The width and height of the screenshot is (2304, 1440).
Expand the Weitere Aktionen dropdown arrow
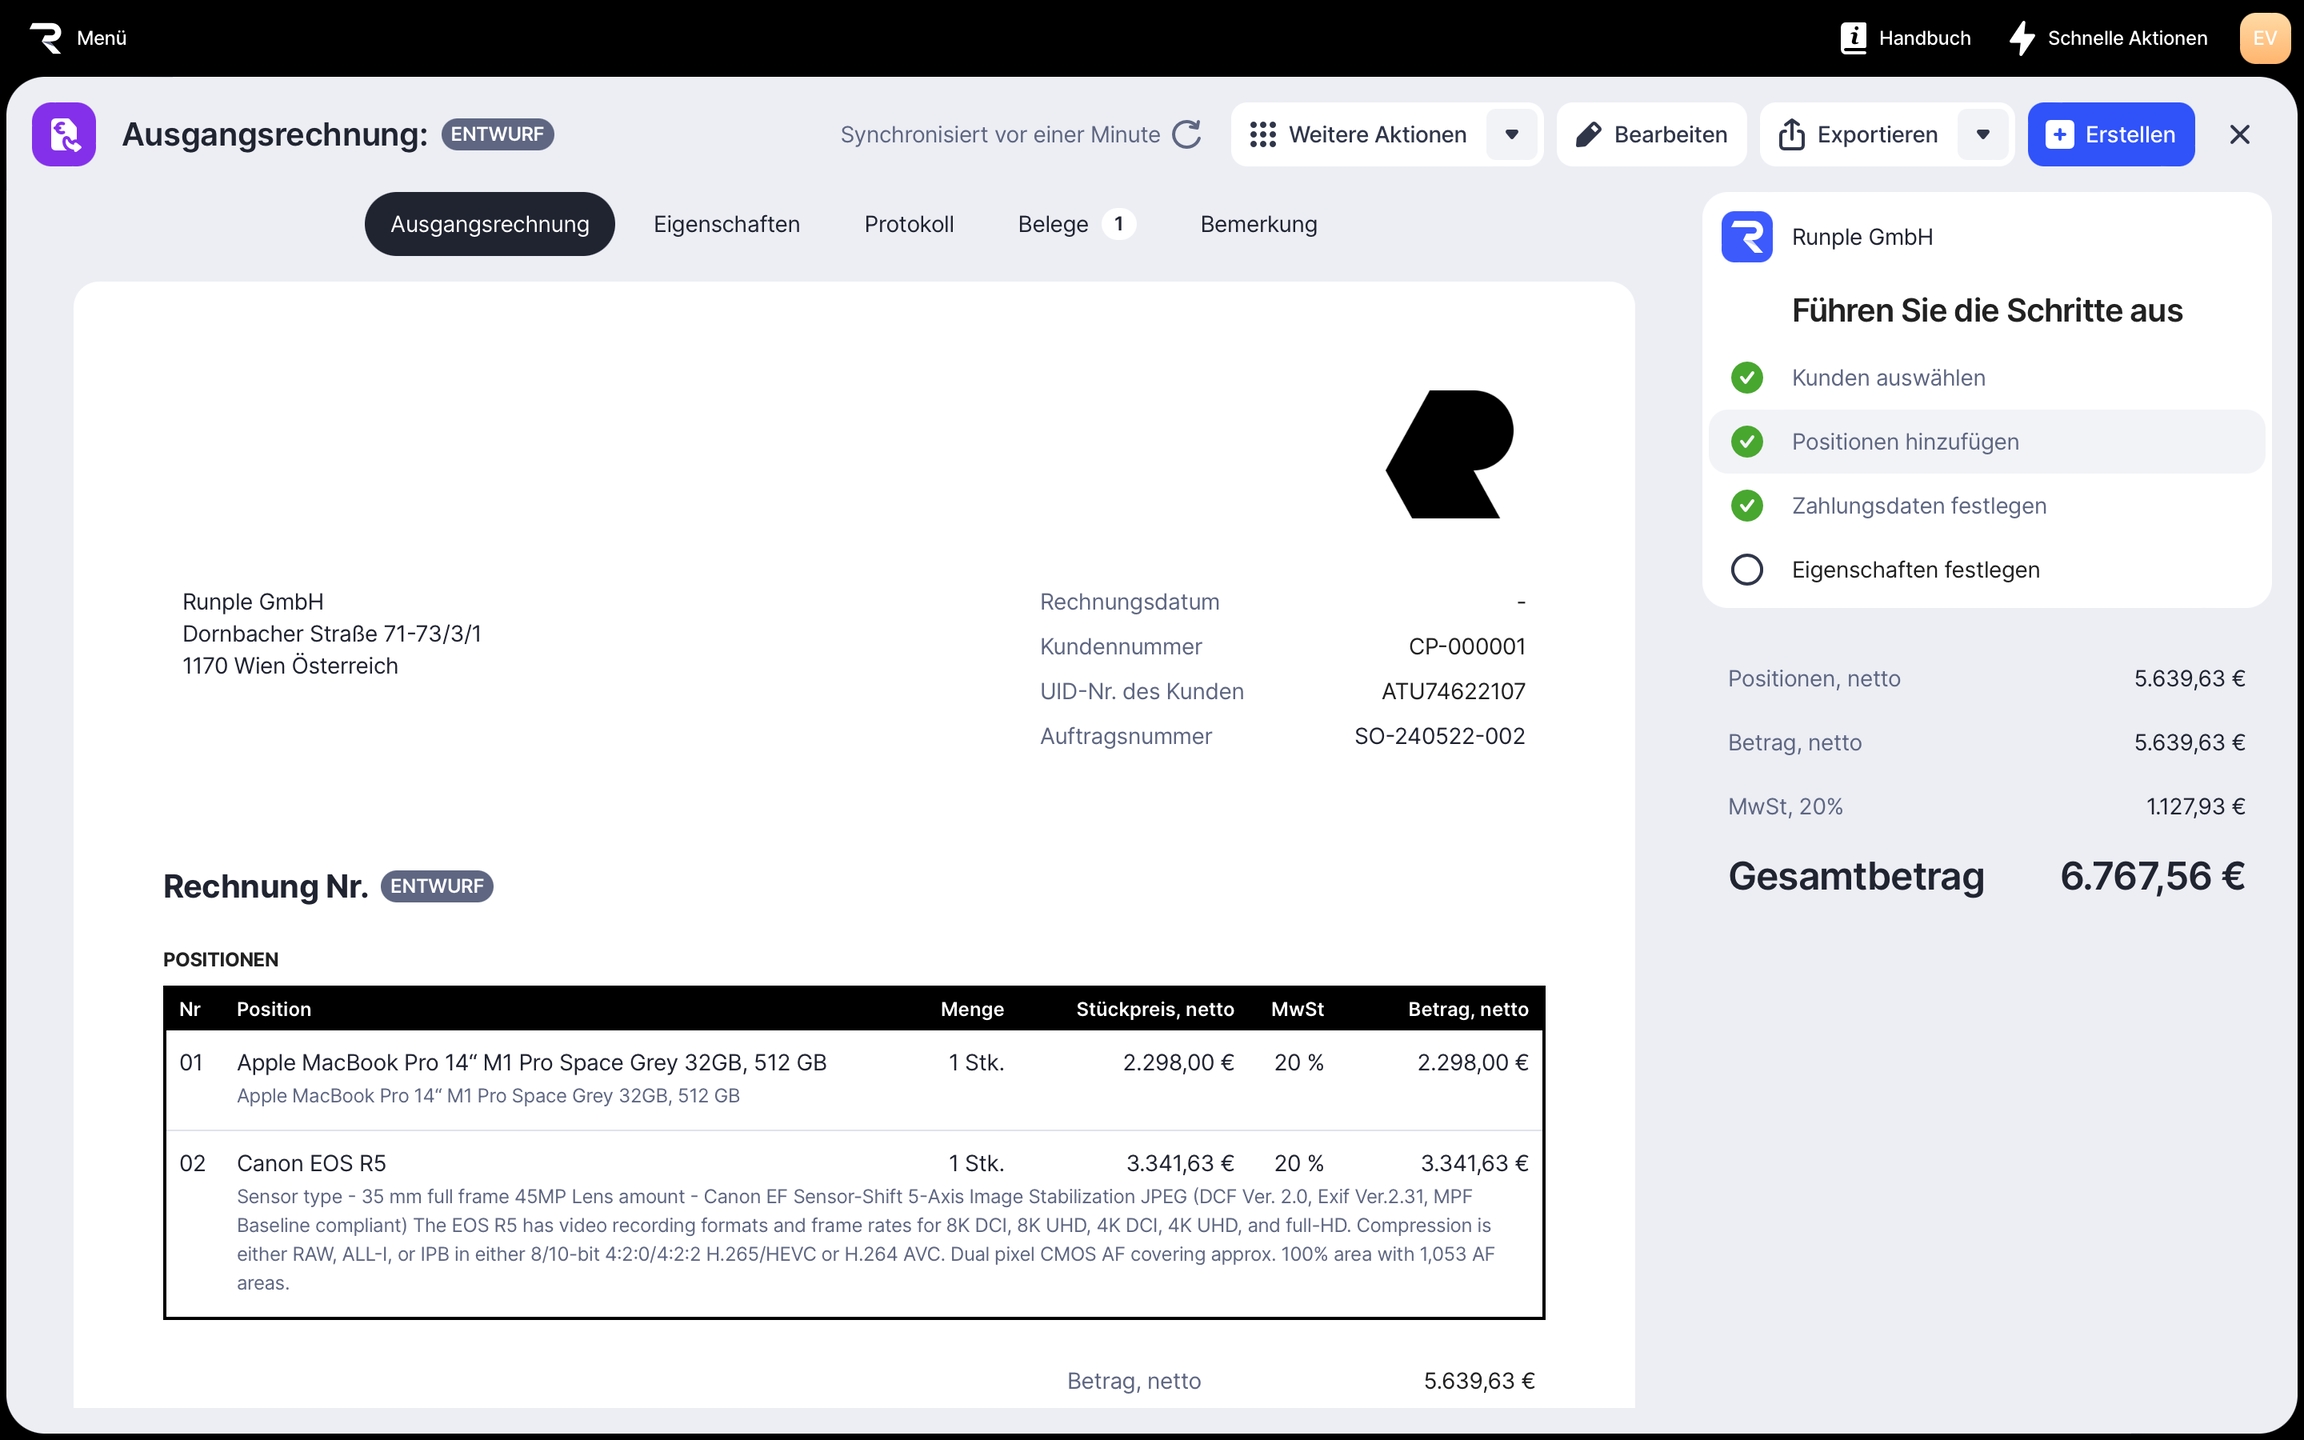[x=1511, y=134]
